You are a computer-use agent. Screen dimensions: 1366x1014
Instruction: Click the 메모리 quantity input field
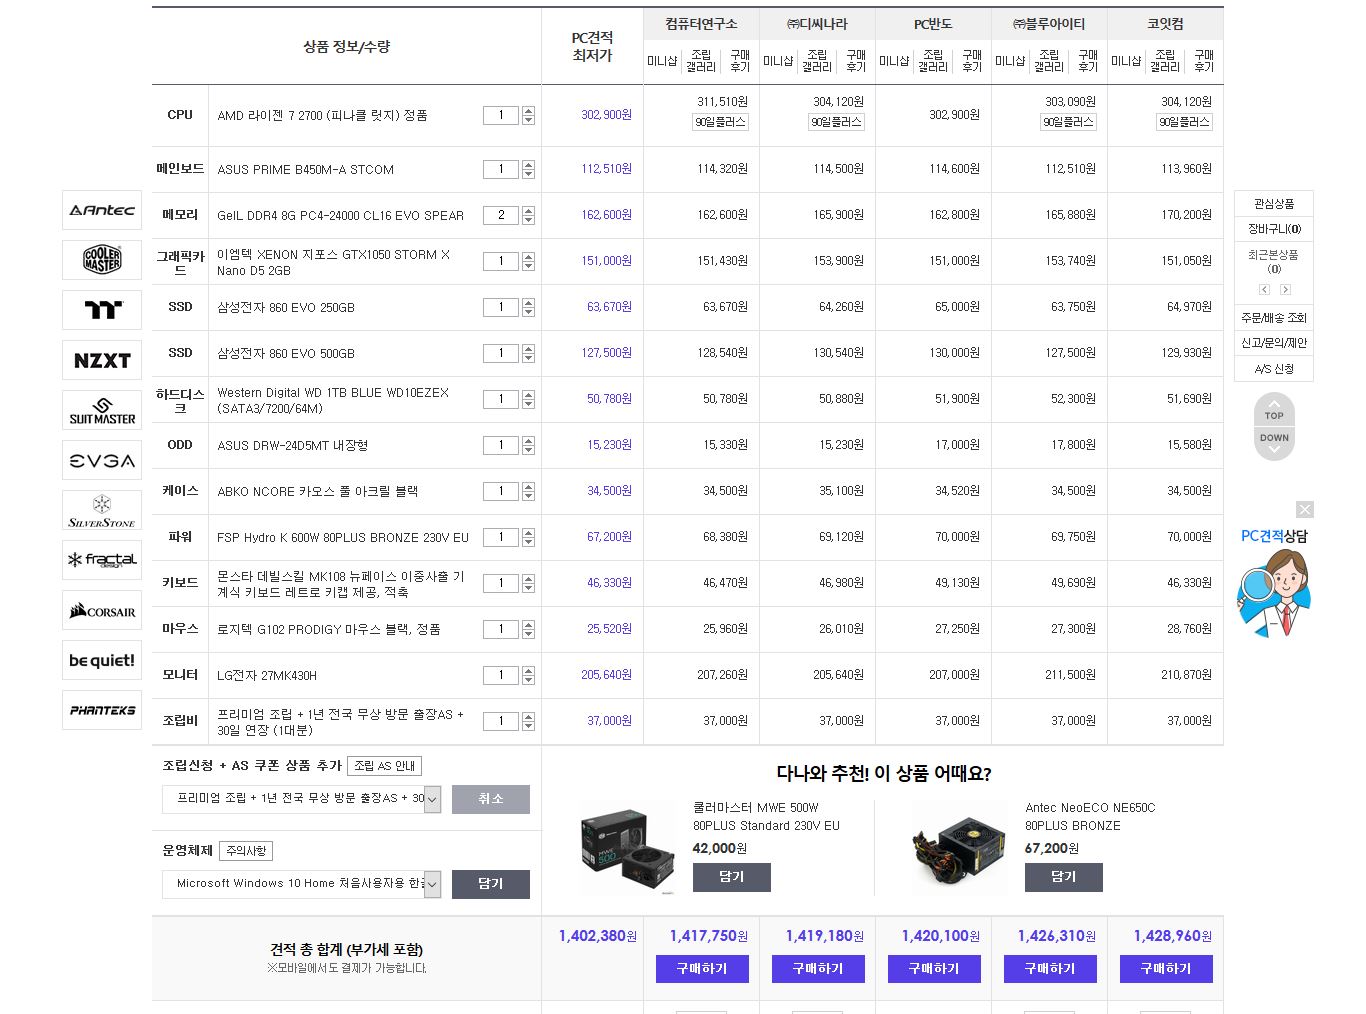point(501,215)
